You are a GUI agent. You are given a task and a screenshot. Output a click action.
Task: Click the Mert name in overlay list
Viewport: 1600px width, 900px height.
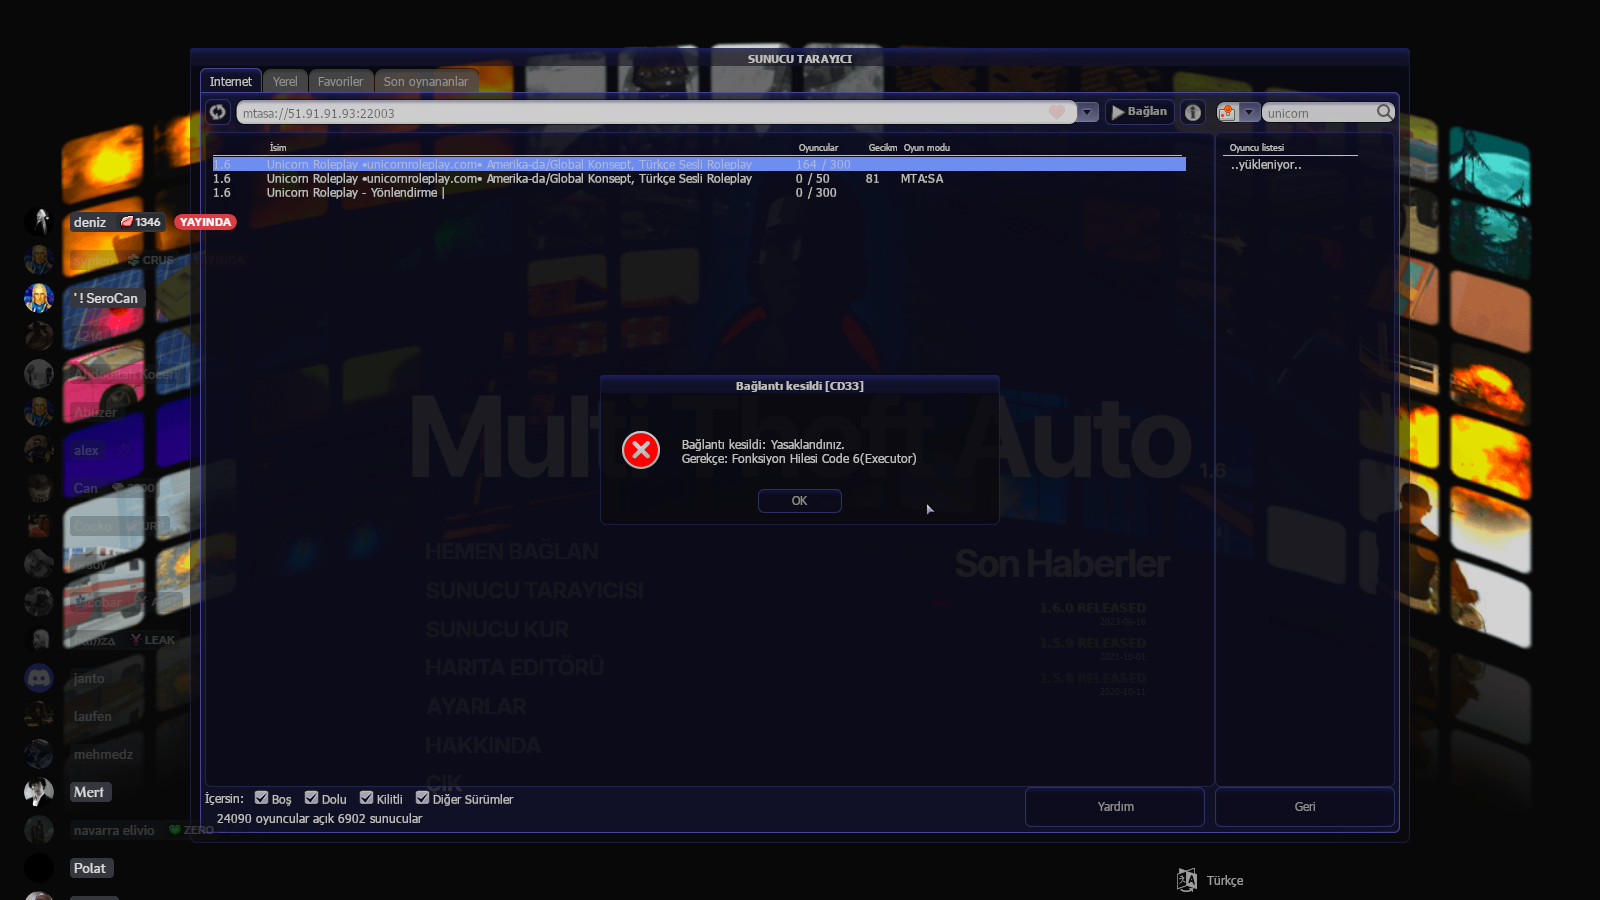tap(89, 792)
